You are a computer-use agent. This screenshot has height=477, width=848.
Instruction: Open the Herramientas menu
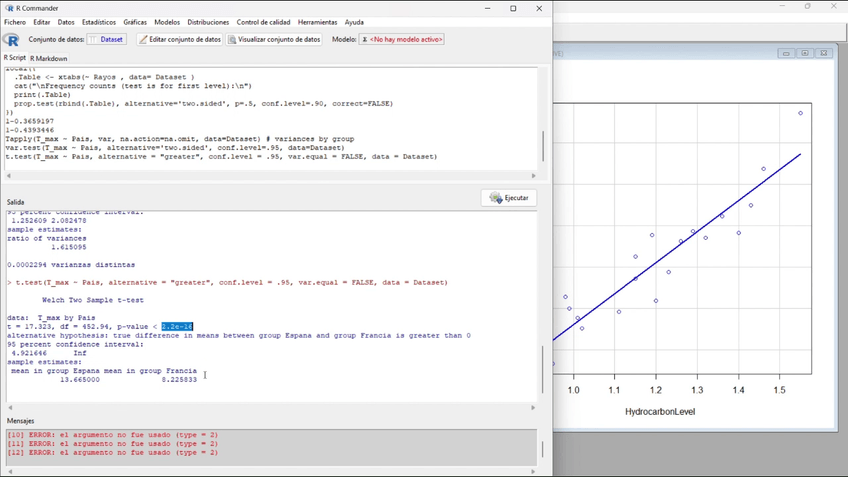(x=317, y=22)
